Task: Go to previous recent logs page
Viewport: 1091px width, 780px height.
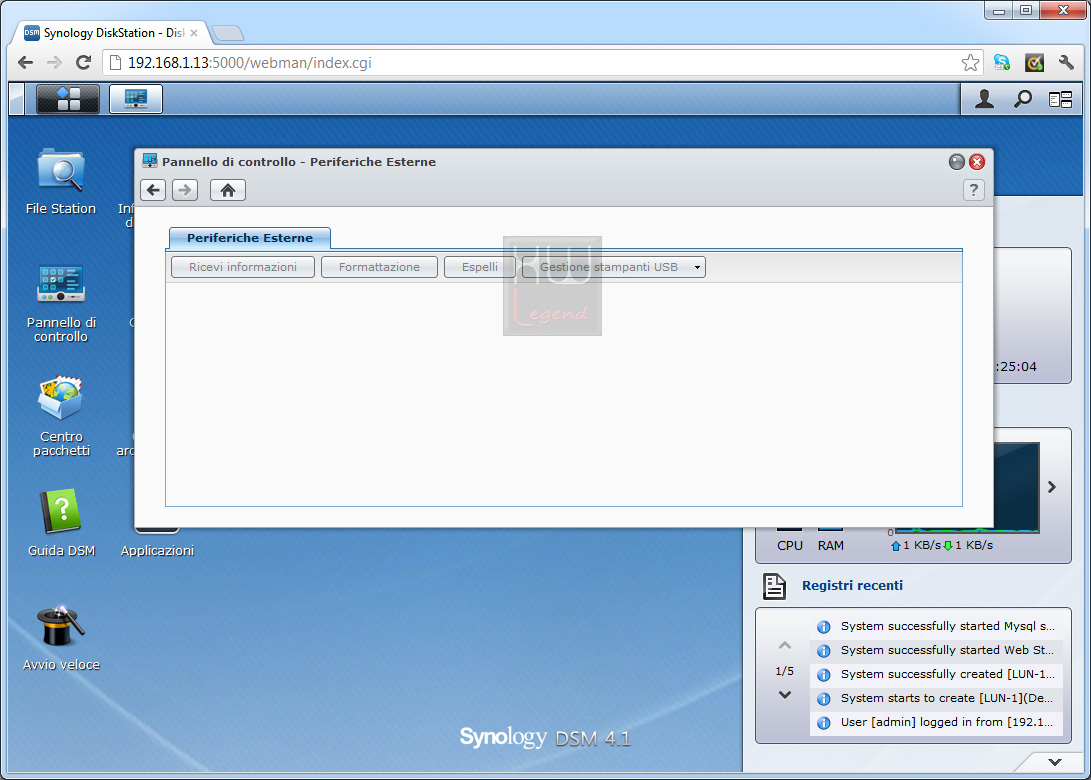Action: click(x=785, y=646)
